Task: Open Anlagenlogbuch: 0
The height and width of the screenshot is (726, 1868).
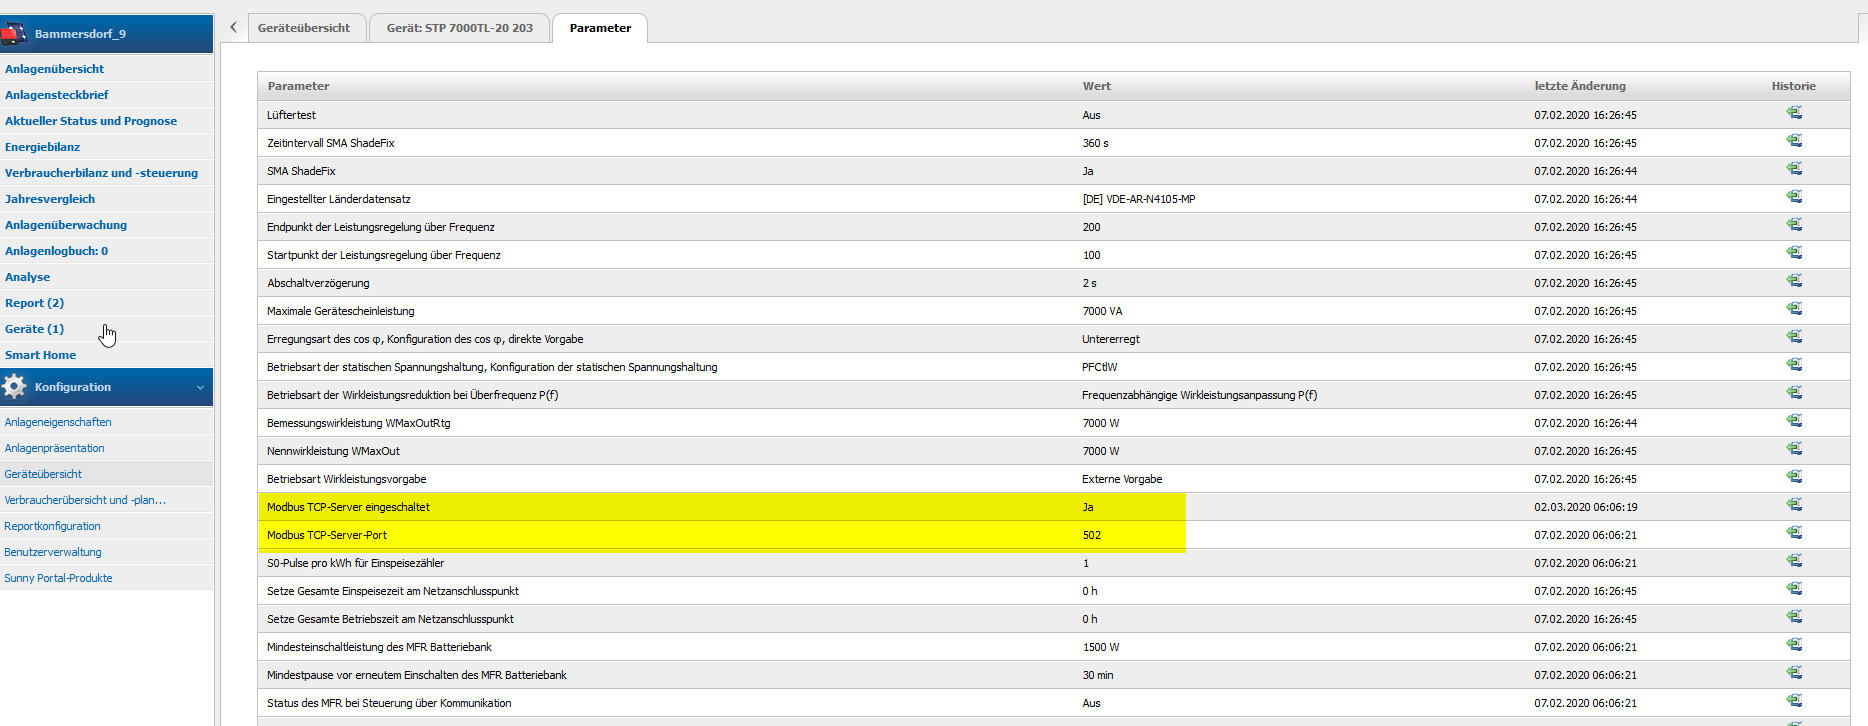Action: (57, 251)
